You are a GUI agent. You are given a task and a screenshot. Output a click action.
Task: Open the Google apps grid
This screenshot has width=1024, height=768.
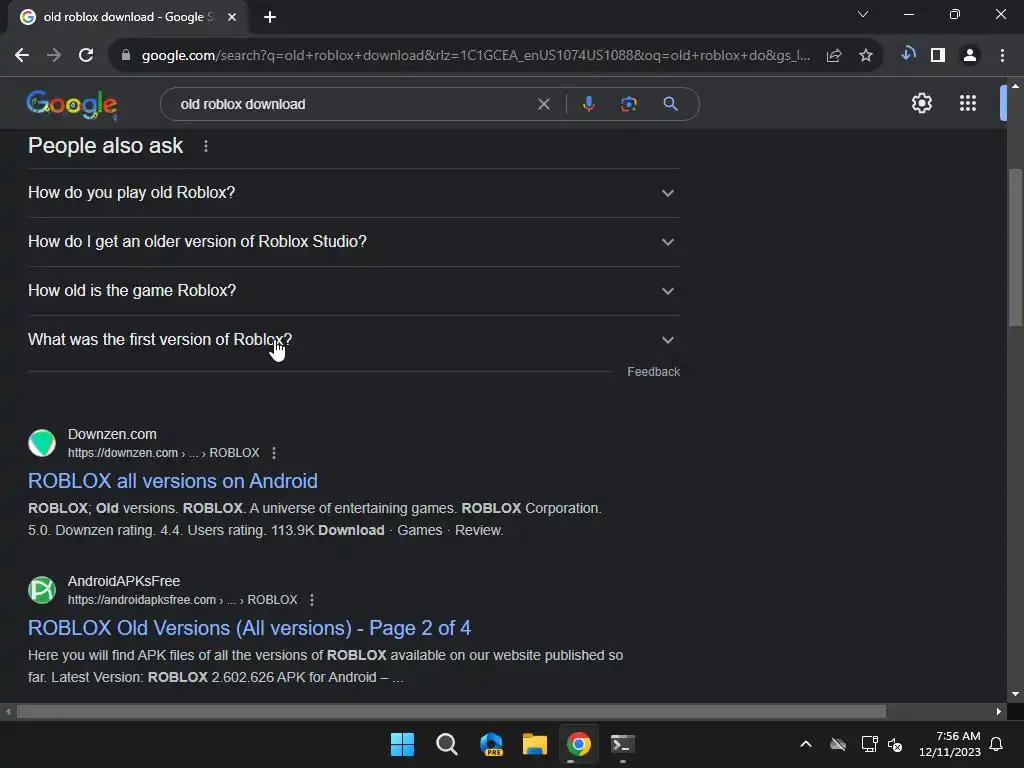[x=968, y=103]
